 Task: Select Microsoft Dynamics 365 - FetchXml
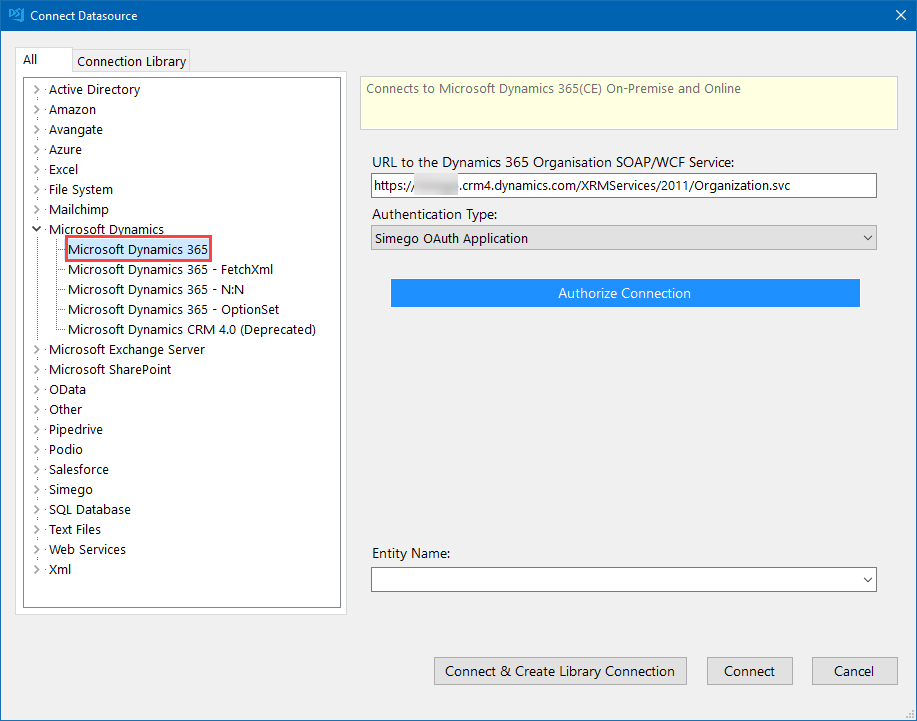coord(171,270)
